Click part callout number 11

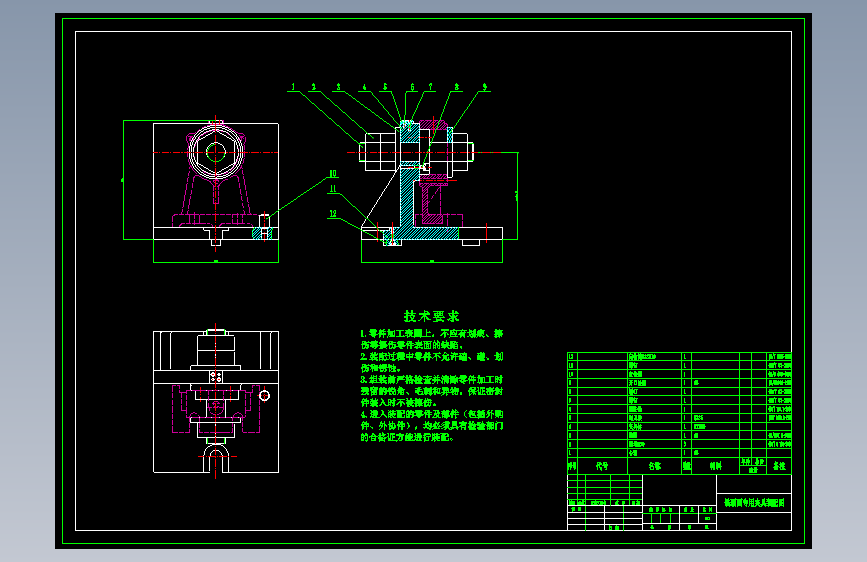333,189
